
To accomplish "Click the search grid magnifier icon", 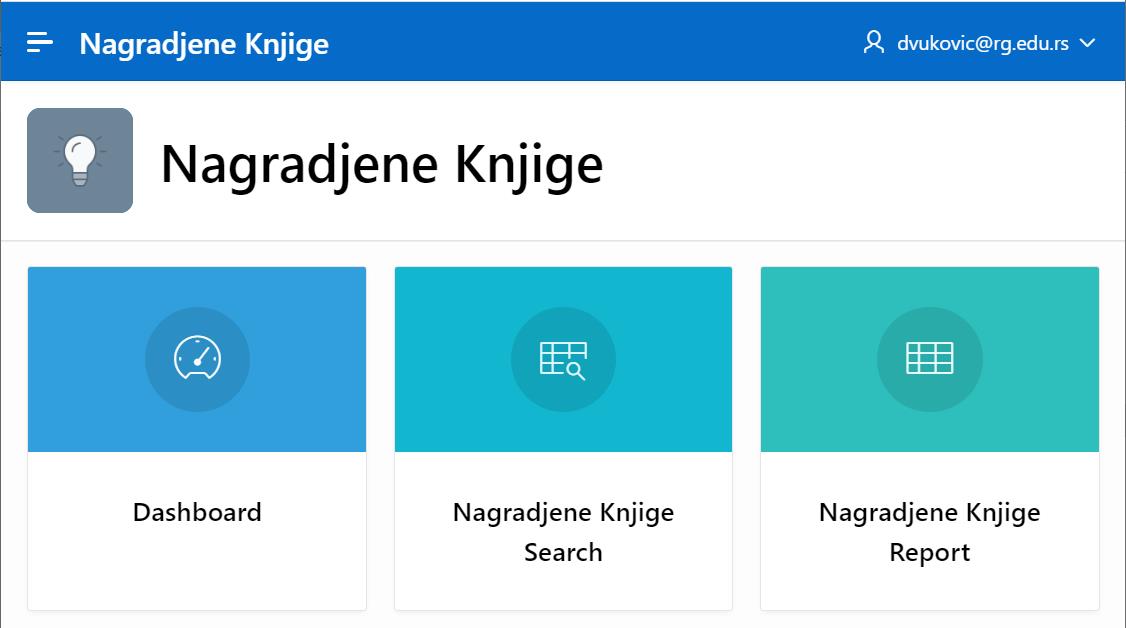I will tap(563, 359).
